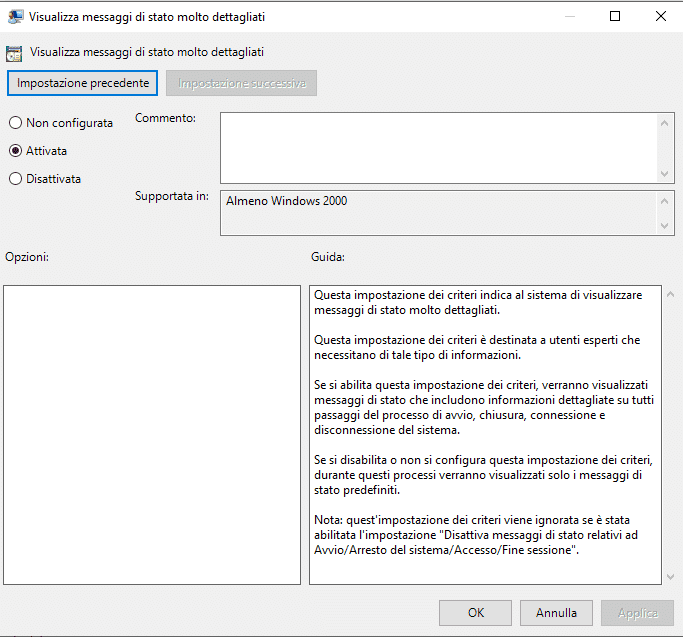Click the 'Guida:' label
This screenshot has width=683, height=637.
pyautogui.click(x=328, y=257)
